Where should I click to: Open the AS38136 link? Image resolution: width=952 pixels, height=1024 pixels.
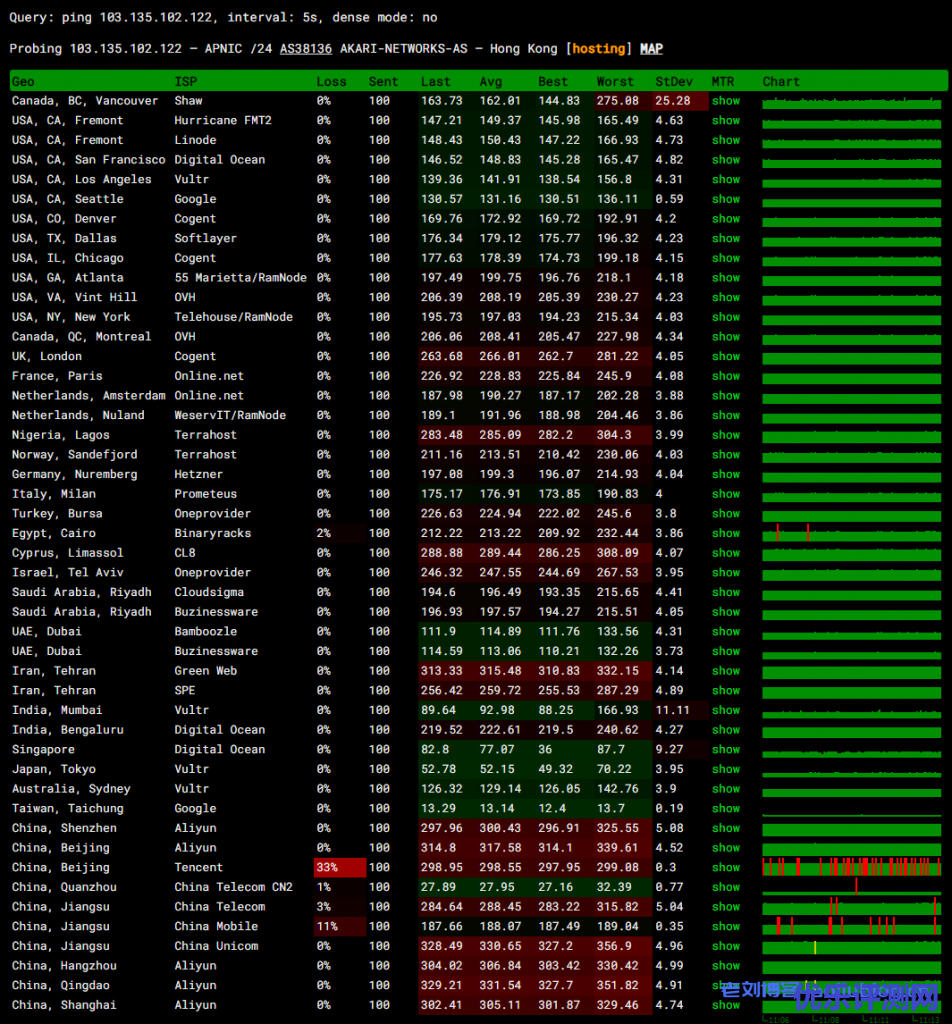tap(306, 49)
